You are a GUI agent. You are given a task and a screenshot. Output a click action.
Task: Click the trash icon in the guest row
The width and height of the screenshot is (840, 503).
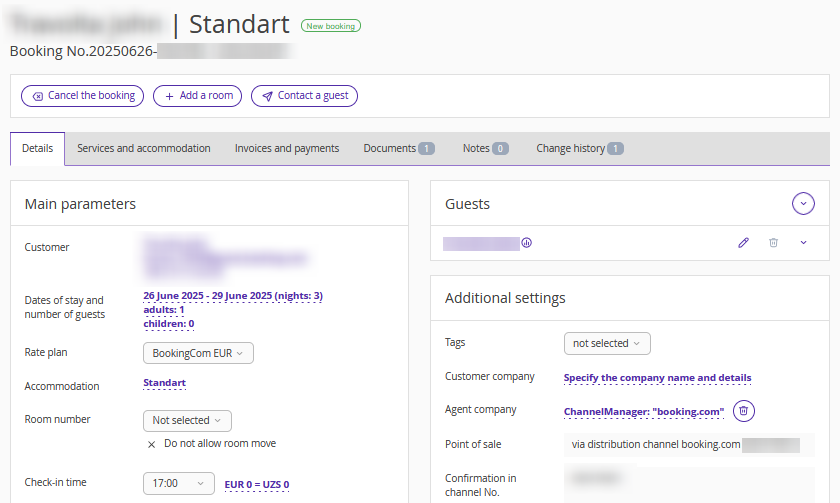click(773, 243)
